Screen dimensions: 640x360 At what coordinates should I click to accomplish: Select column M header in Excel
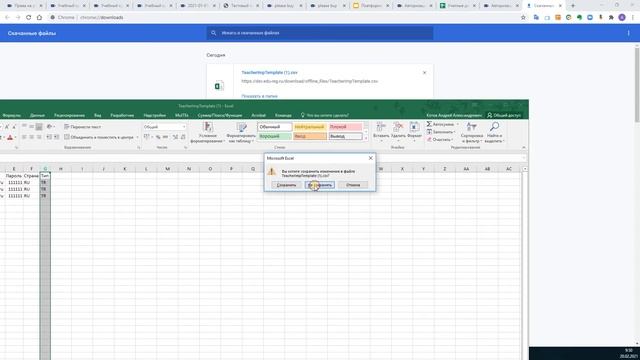(x=167, y=169)
